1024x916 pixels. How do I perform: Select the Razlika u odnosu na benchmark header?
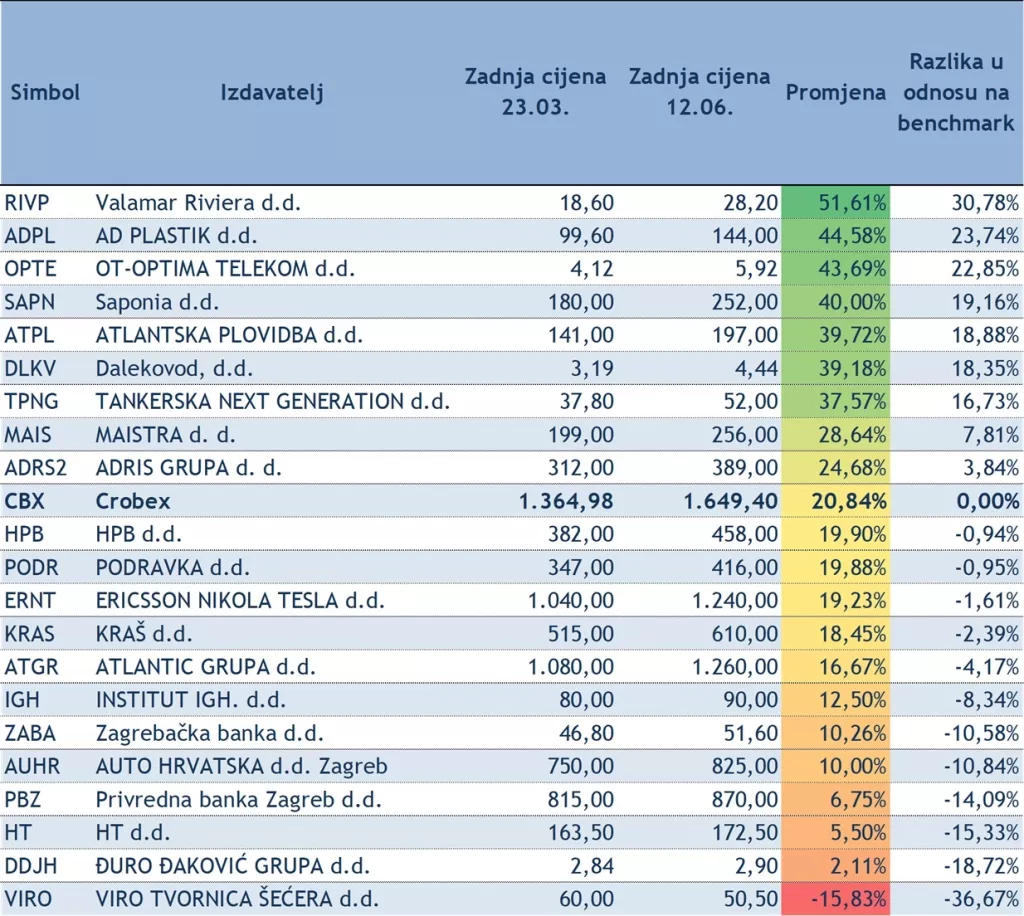pos(956,93)
